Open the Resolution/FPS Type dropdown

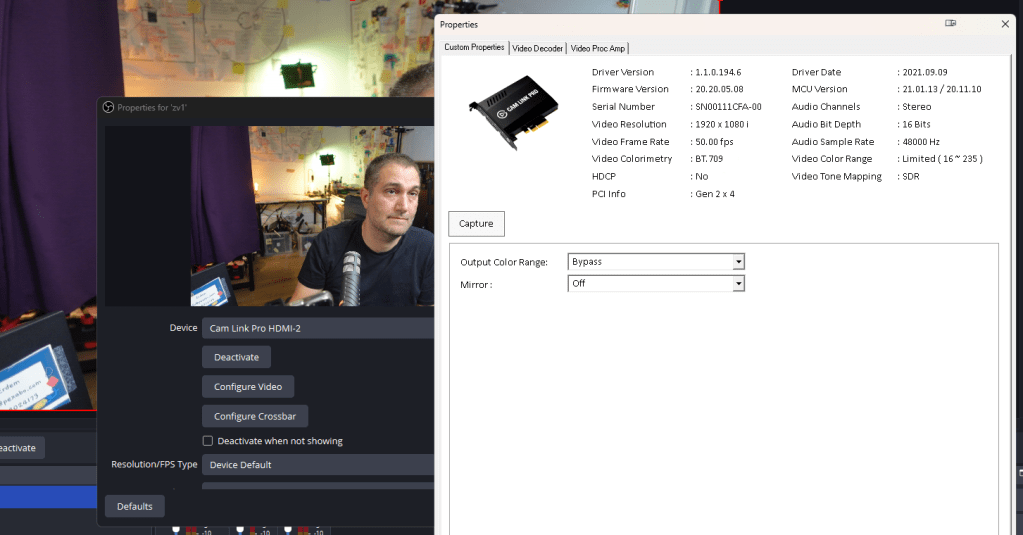[x=318, y=465]
